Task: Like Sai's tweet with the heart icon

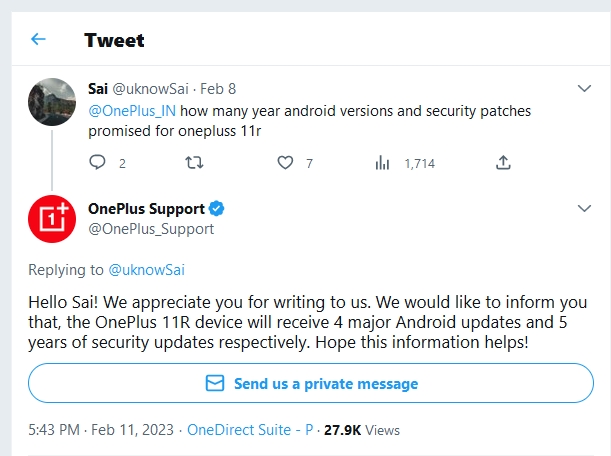Action: click(x=285, y=163)
